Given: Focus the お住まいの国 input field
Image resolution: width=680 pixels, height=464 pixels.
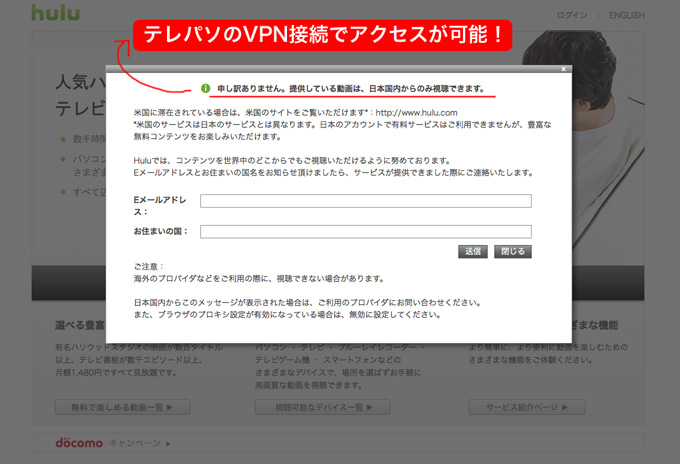Looking at the screenshot, I should [x=366, y=232].
